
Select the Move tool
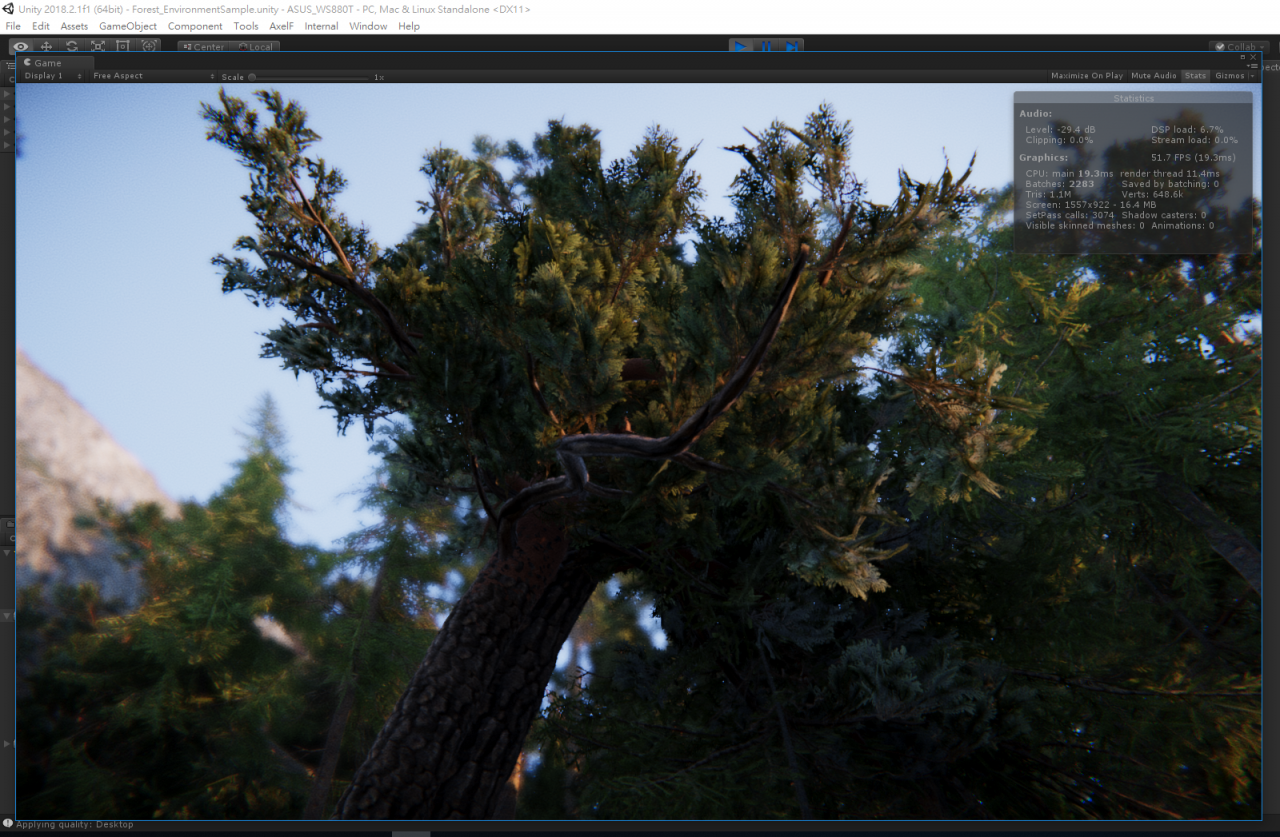[x=46, y=46]
